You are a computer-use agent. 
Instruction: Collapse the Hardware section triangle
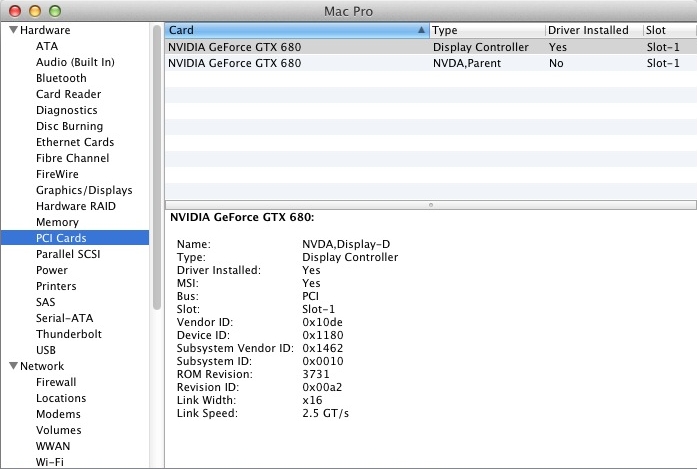click(x=14, y=30)
